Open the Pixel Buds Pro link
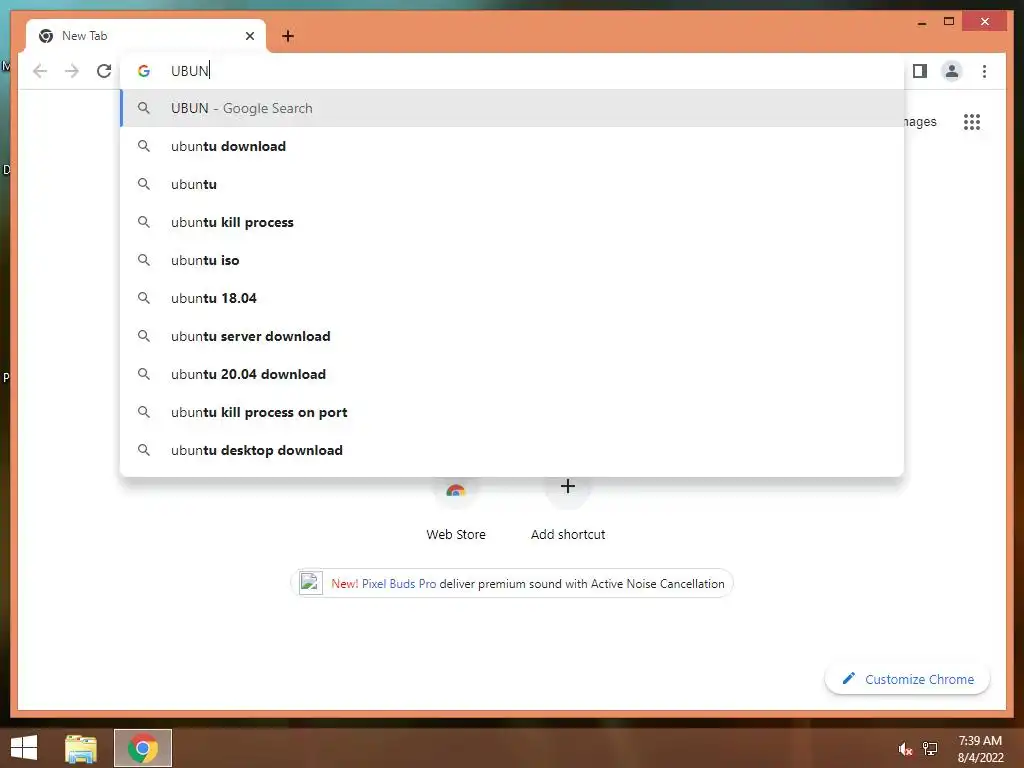1024x768 pixels. tap(399, 584)
